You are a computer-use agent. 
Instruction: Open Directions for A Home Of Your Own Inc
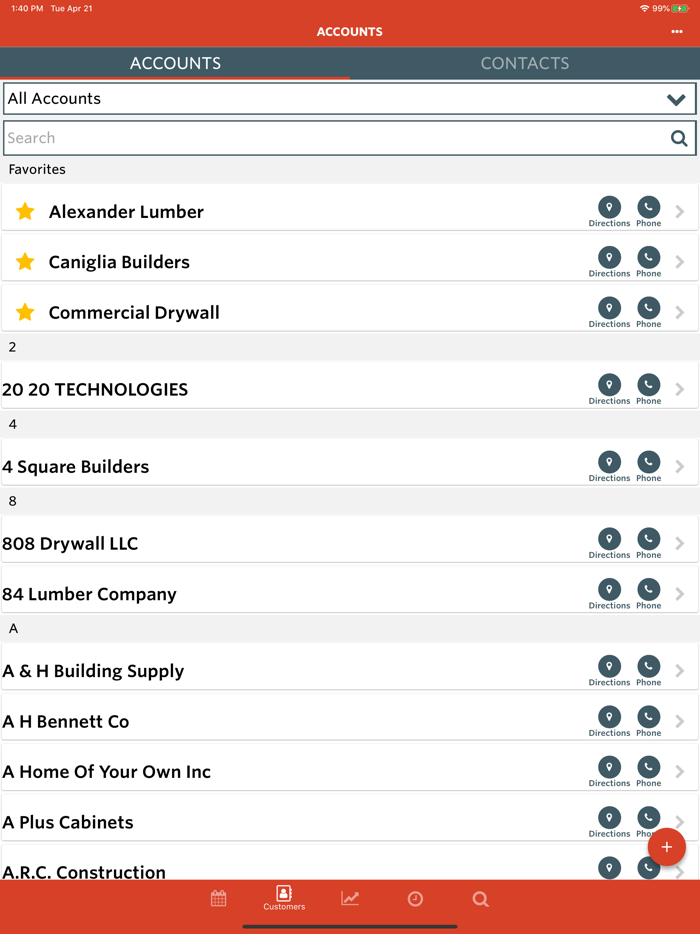[x=609, y=771]
